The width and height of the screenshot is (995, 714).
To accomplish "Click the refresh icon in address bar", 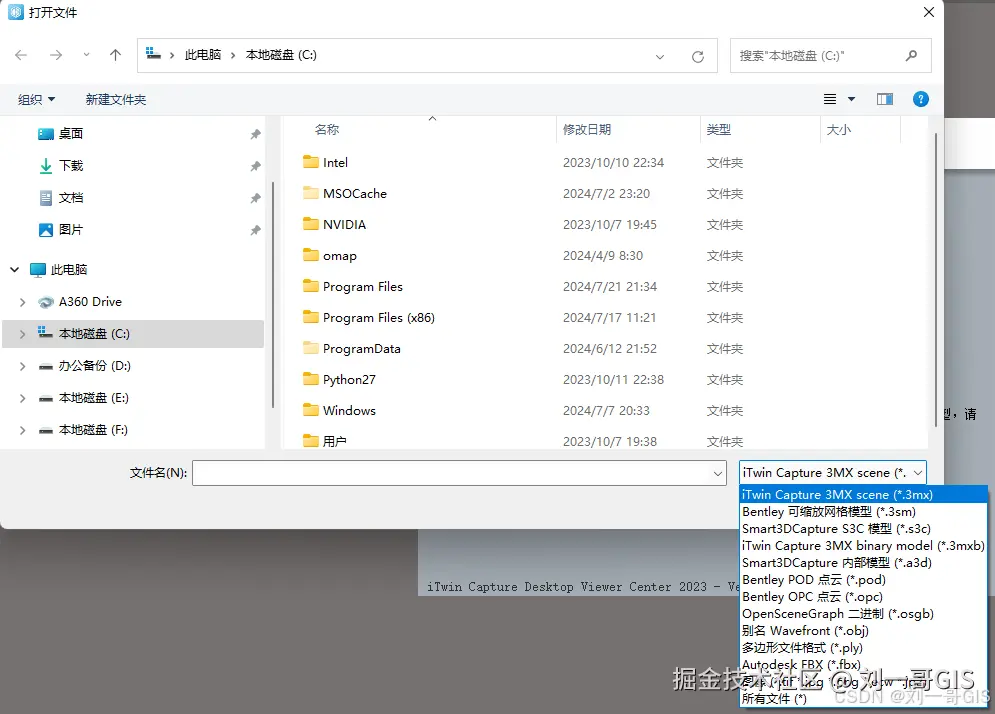I will coord(697,56).
